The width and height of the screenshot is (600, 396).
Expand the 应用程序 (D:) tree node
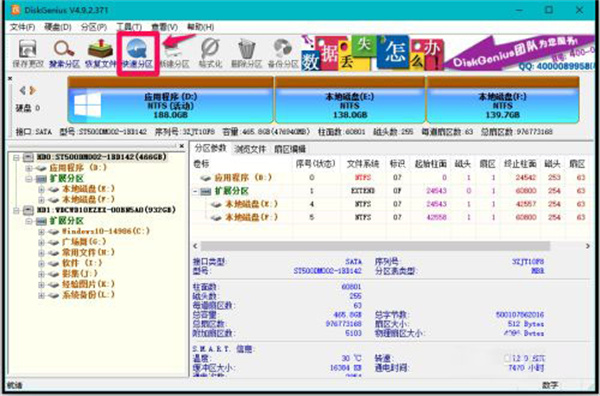coord(29,168)
